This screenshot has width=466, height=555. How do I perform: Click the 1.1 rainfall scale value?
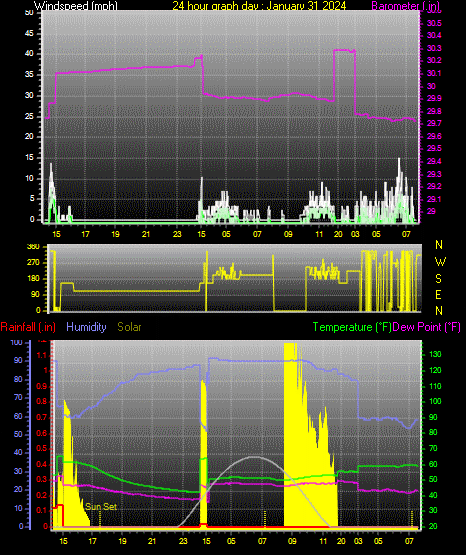(42, 355)
